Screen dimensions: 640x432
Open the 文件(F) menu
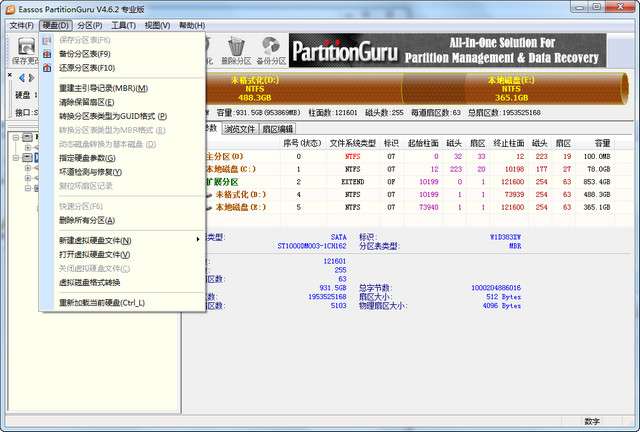(21, 25)
